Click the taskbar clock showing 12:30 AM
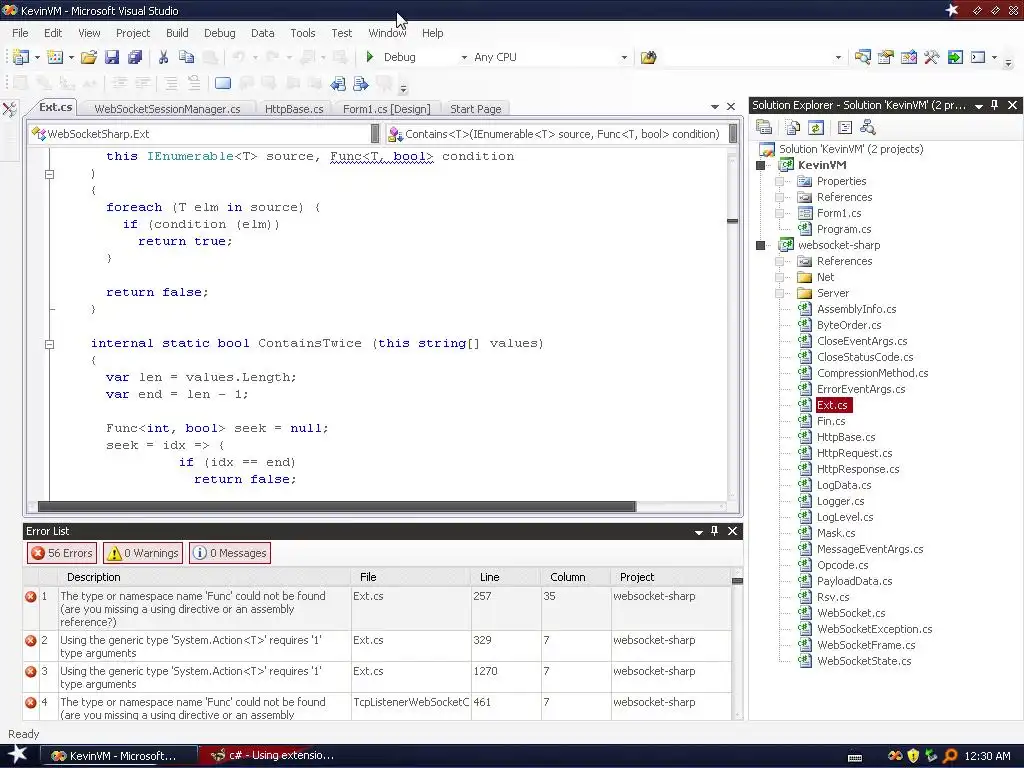 click(987, 756)
